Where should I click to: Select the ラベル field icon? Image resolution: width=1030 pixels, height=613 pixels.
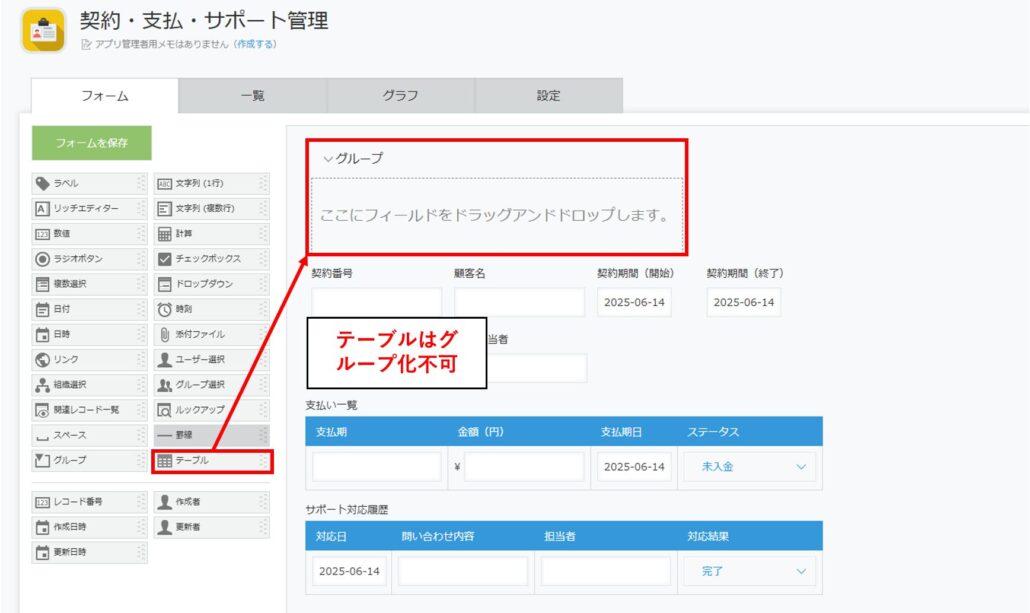pos(43,184)
